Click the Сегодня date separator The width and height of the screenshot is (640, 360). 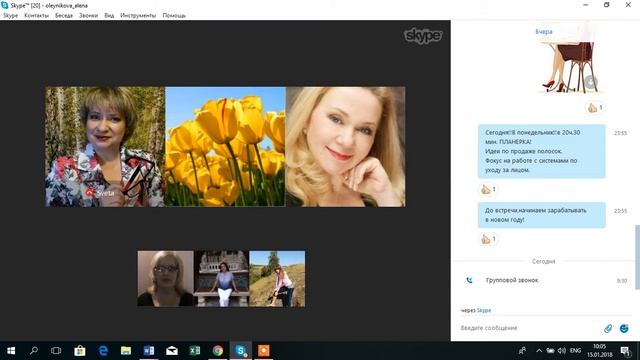tap(544, 262)
